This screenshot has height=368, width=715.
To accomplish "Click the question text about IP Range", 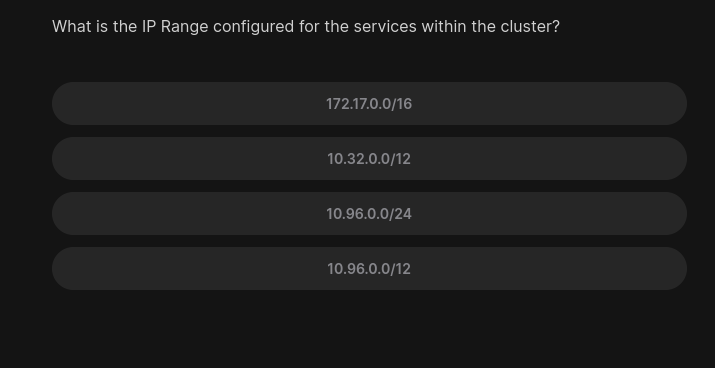I will (x=306, y=26).
